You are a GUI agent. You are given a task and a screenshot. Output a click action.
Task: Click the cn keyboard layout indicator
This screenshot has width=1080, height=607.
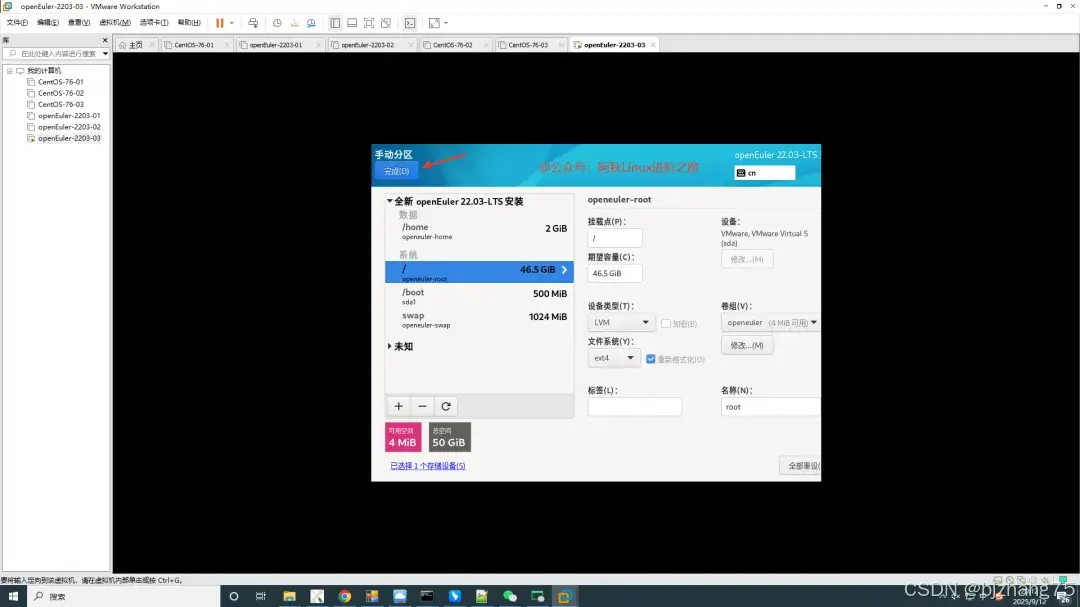(765, 173)
